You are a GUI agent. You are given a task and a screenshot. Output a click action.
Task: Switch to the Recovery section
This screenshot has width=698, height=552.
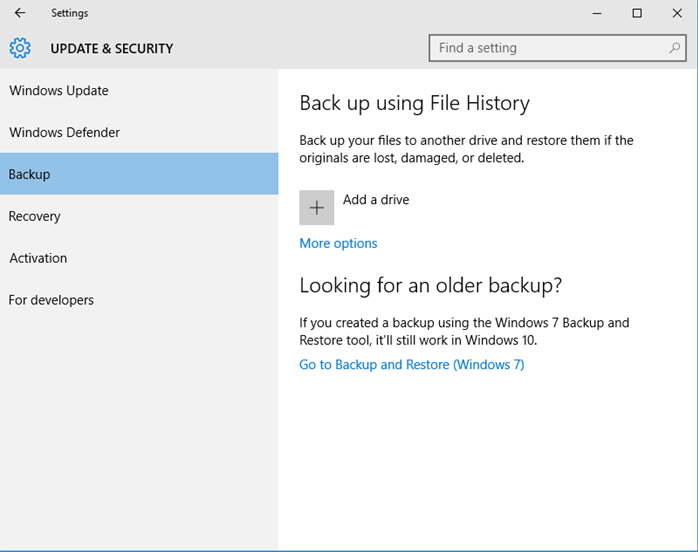(139, 216)
